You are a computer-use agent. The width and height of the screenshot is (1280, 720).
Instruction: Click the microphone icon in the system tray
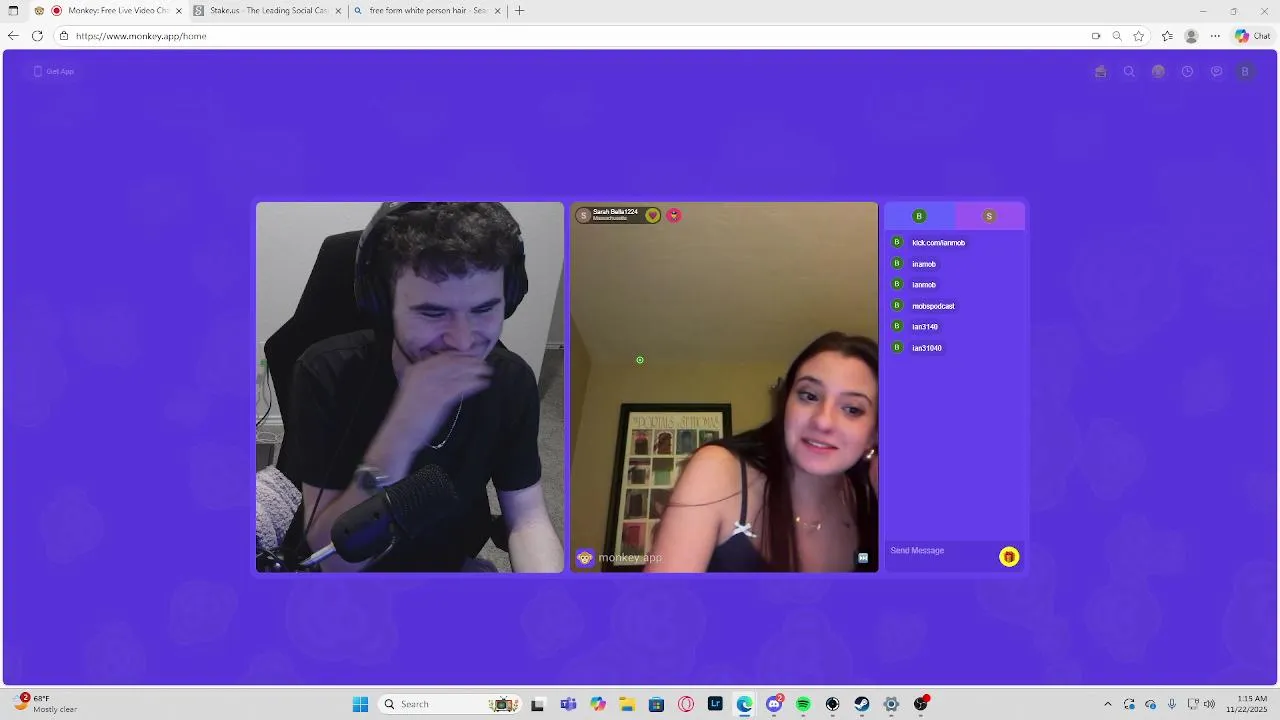1172,704
